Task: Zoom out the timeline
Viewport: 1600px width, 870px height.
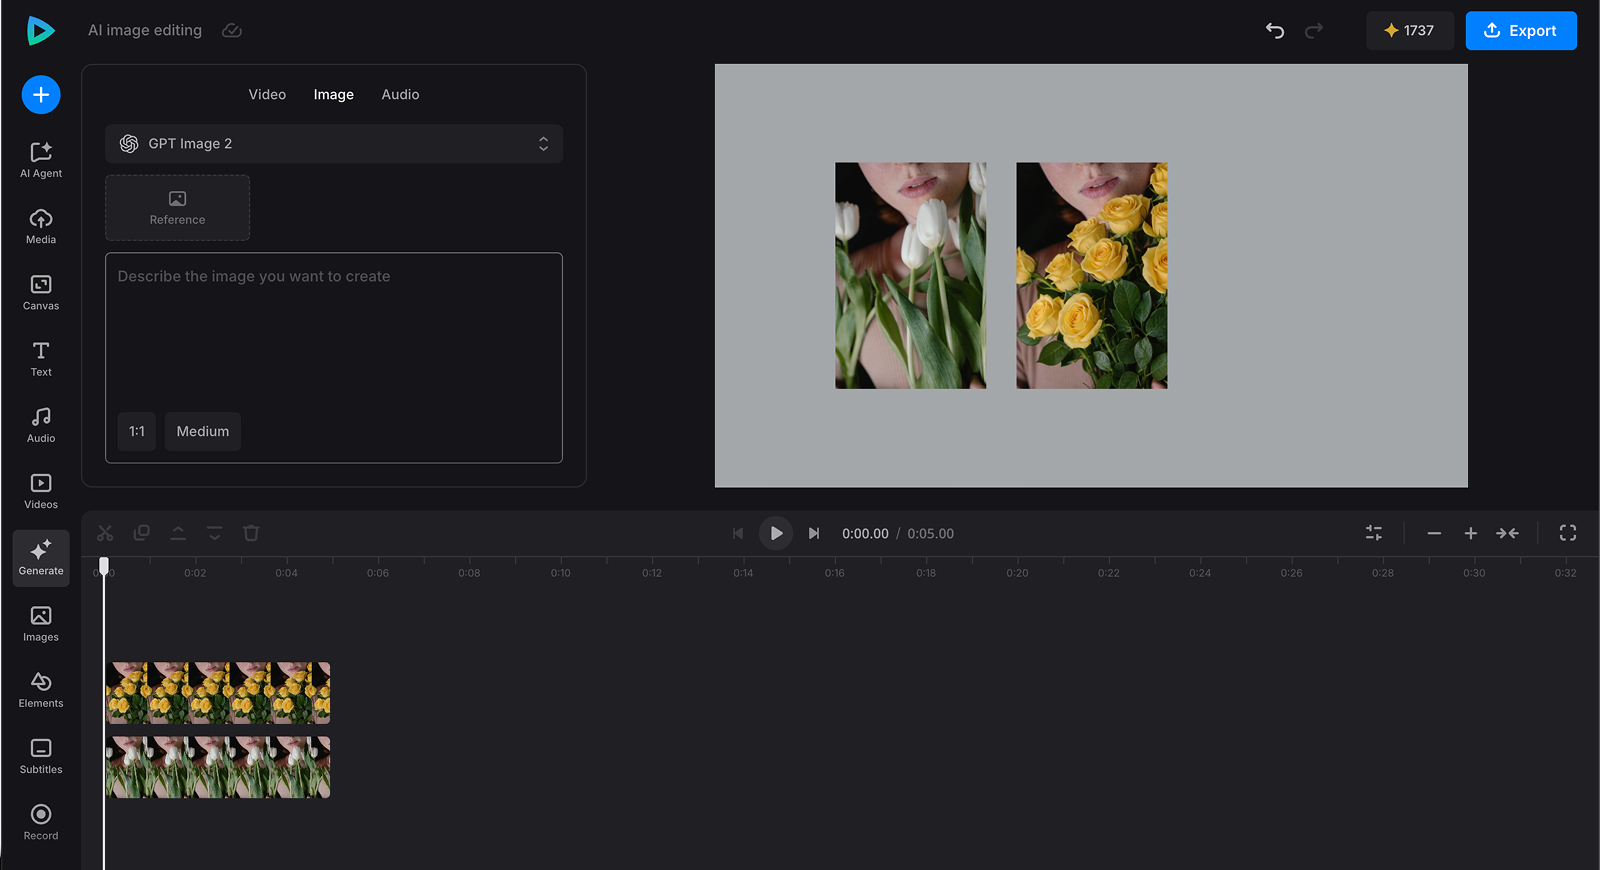Action: [1434, 533]
